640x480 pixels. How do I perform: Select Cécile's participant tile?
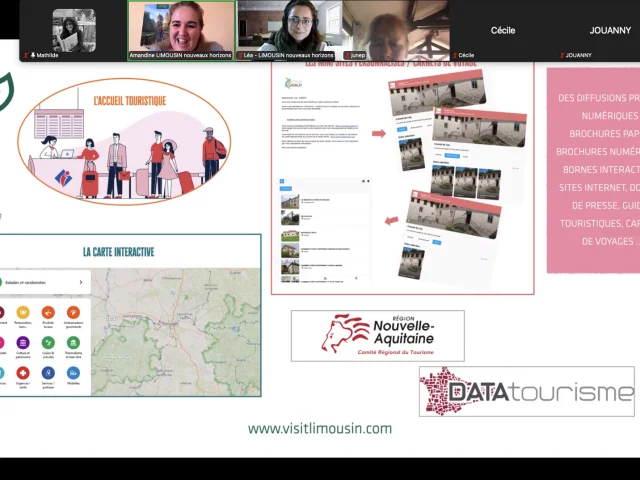tap(503, 31)
